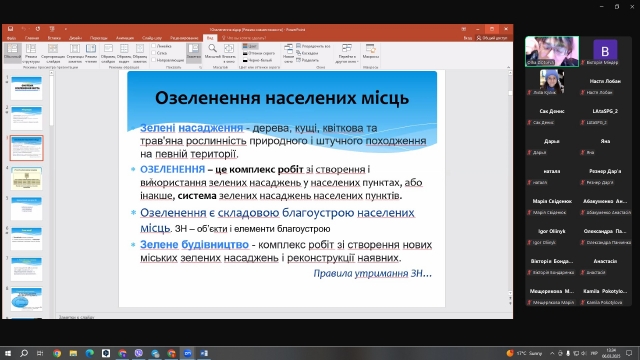Open the Show group dialog launcher

[200, 67]
